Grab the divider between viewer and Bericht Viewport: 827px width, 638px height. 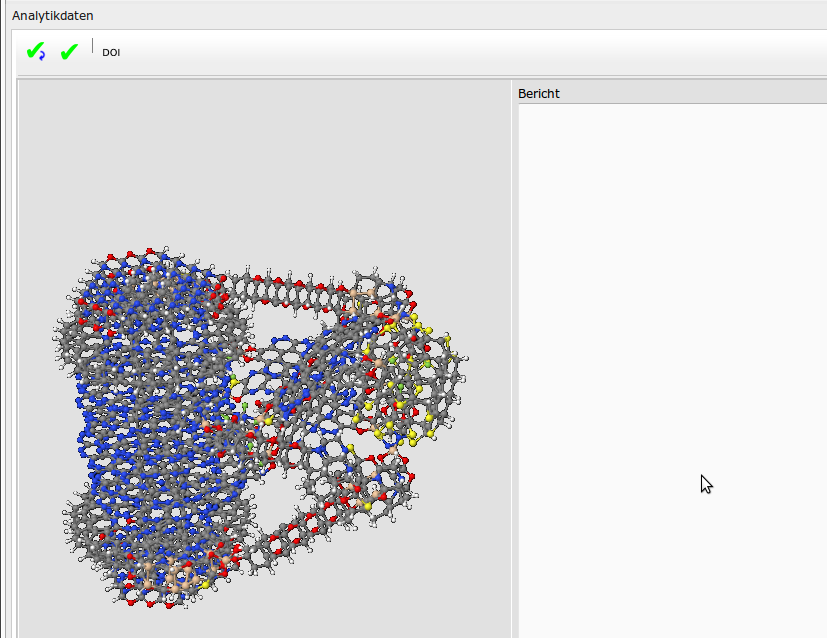pos(514,360)
